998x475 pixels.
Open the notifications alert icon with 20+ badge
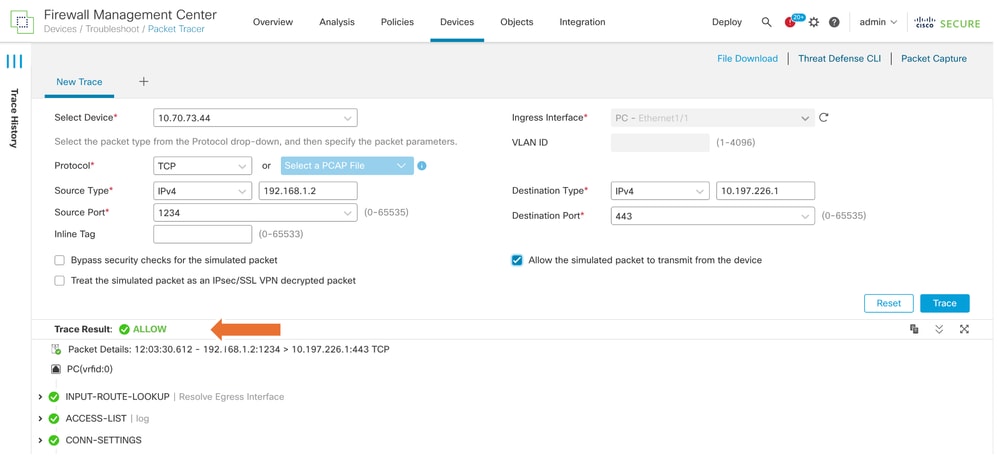tap(792, 21)
